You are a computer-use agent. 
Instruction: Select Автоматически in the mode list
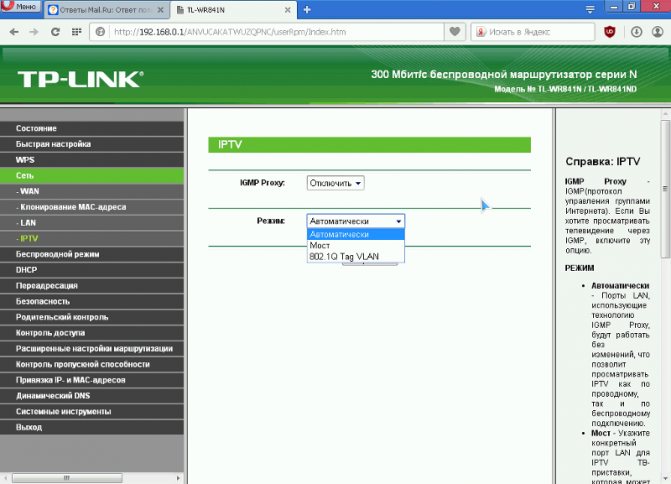pyautogui.click(x=355, y=234)
